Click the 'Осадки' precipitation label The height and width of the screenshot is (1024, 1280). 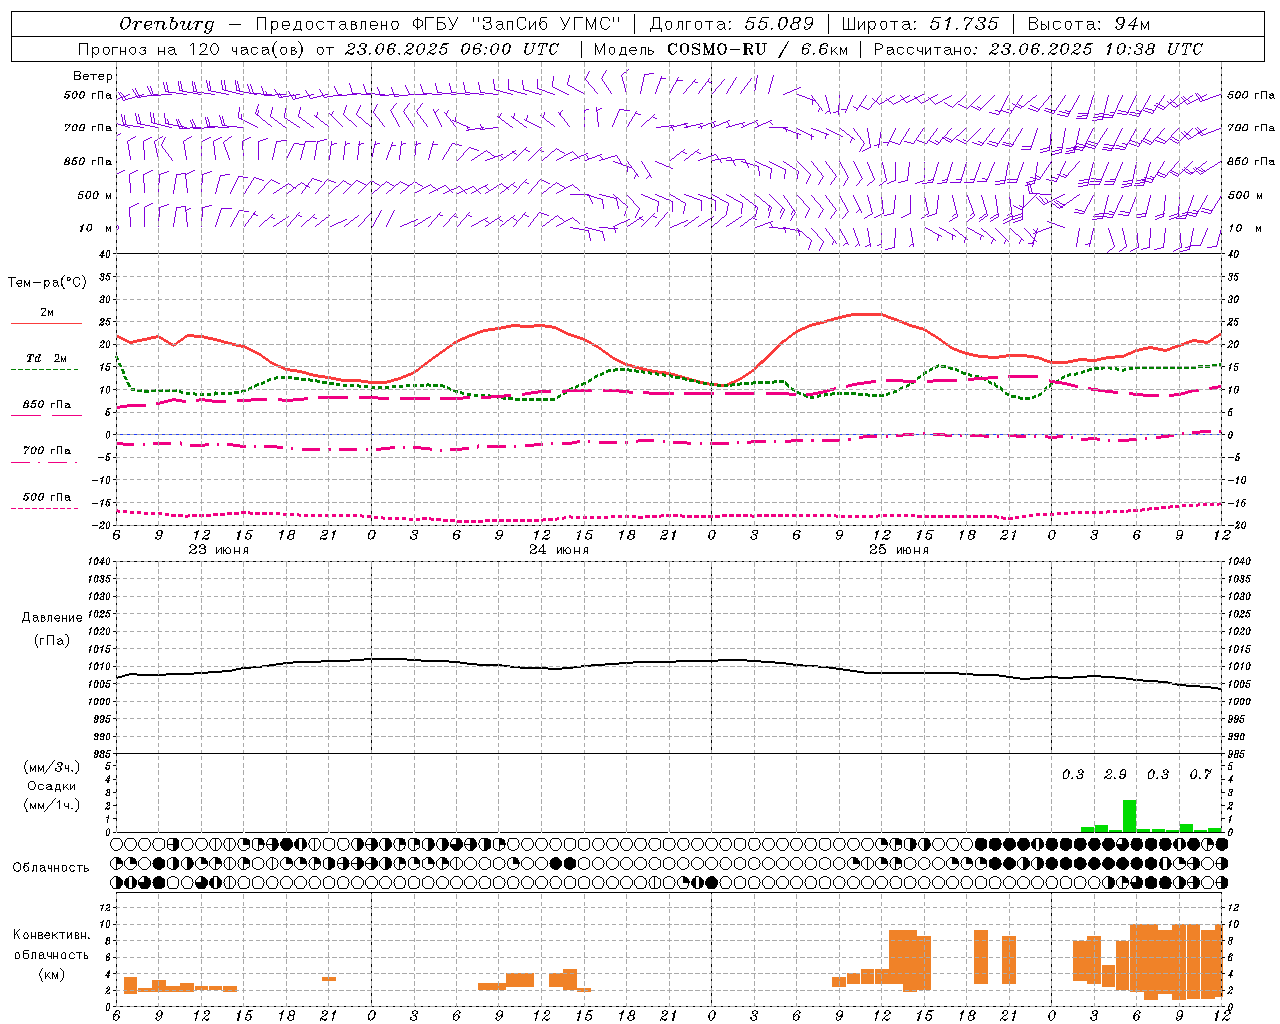click(52, 786)
